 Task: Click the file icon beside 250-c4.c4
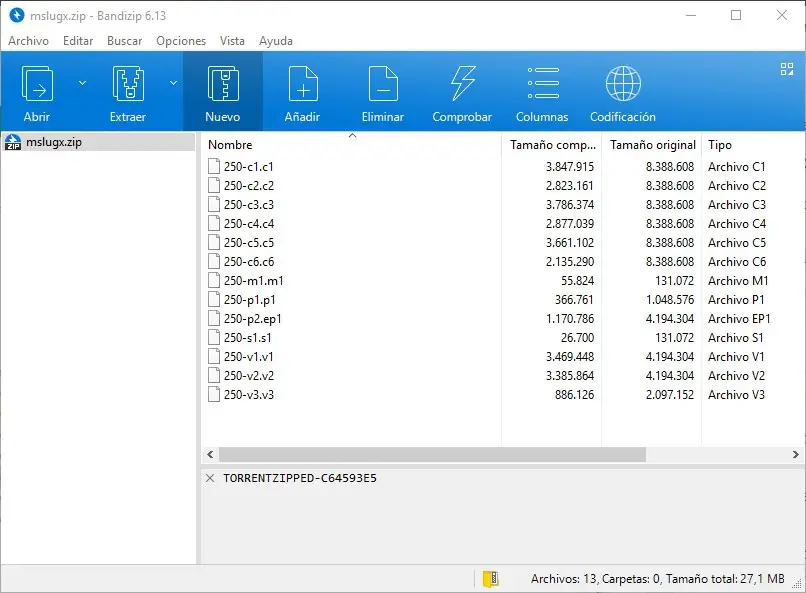click(214, 224)
